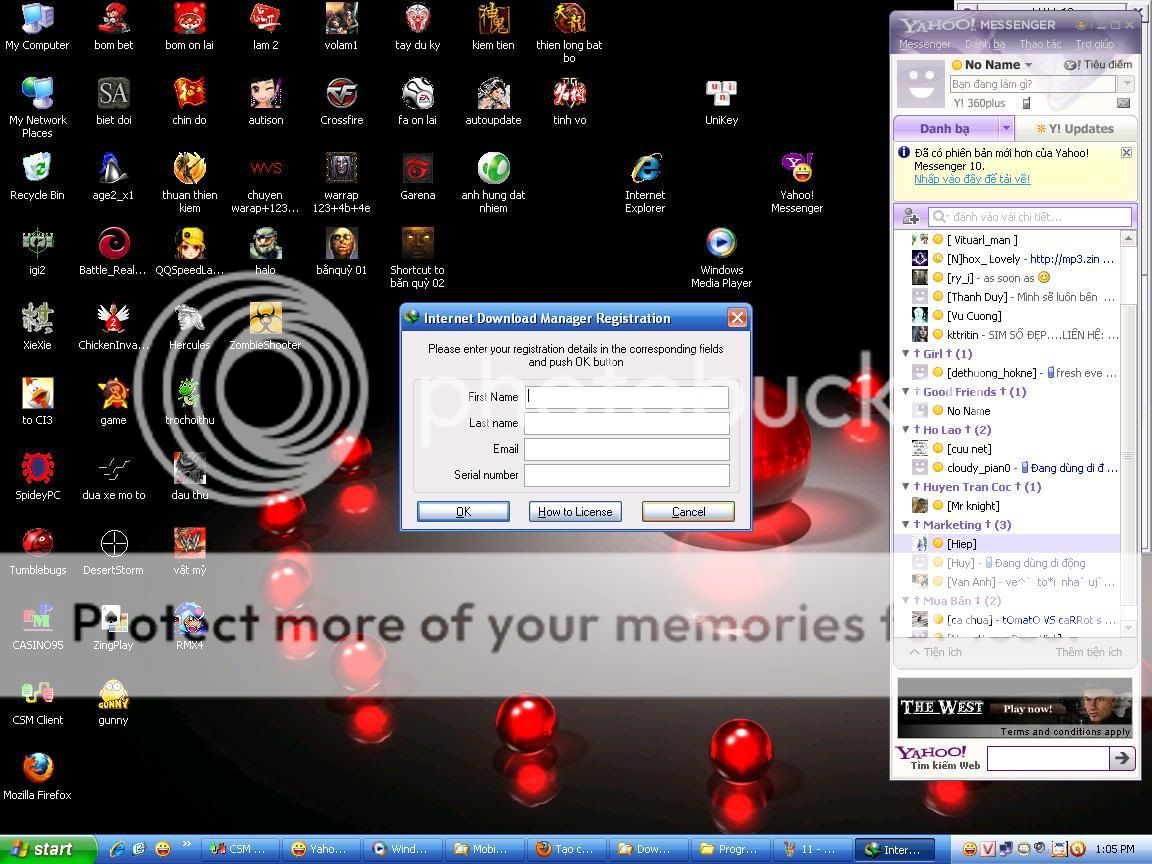Open The West Play now advertisement
Image resolution: width=1152 pixels, height=864 pixels.
1015,708
